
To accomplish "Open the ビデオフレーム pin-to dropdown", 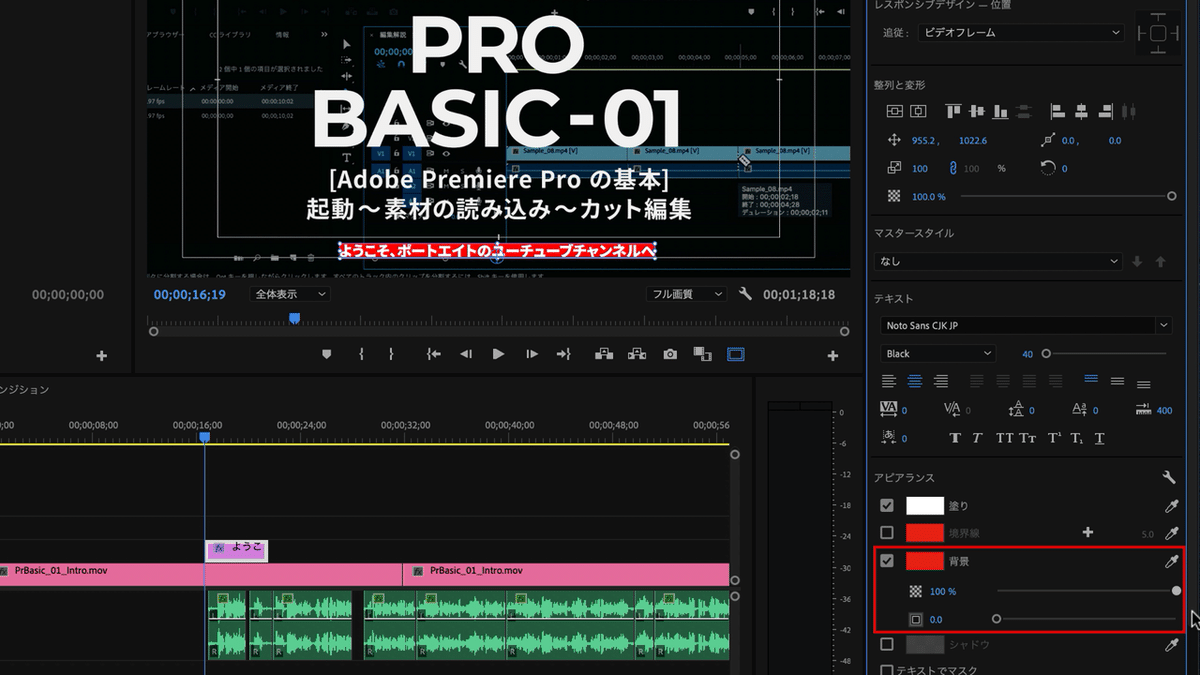I will (1019, 33).
